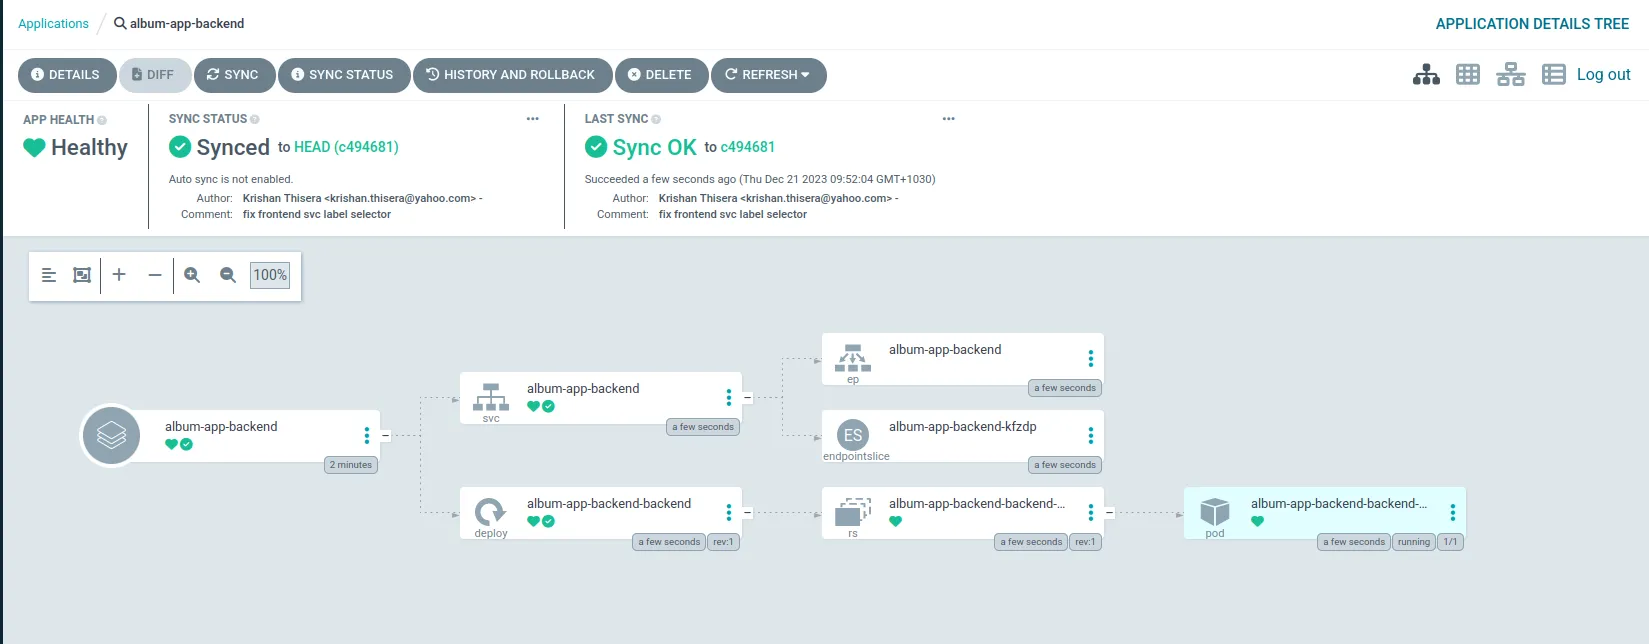Open HISTORY AND ROLLBACK
This screenshot has height=644, width=1649.
[x=511, y=75]
